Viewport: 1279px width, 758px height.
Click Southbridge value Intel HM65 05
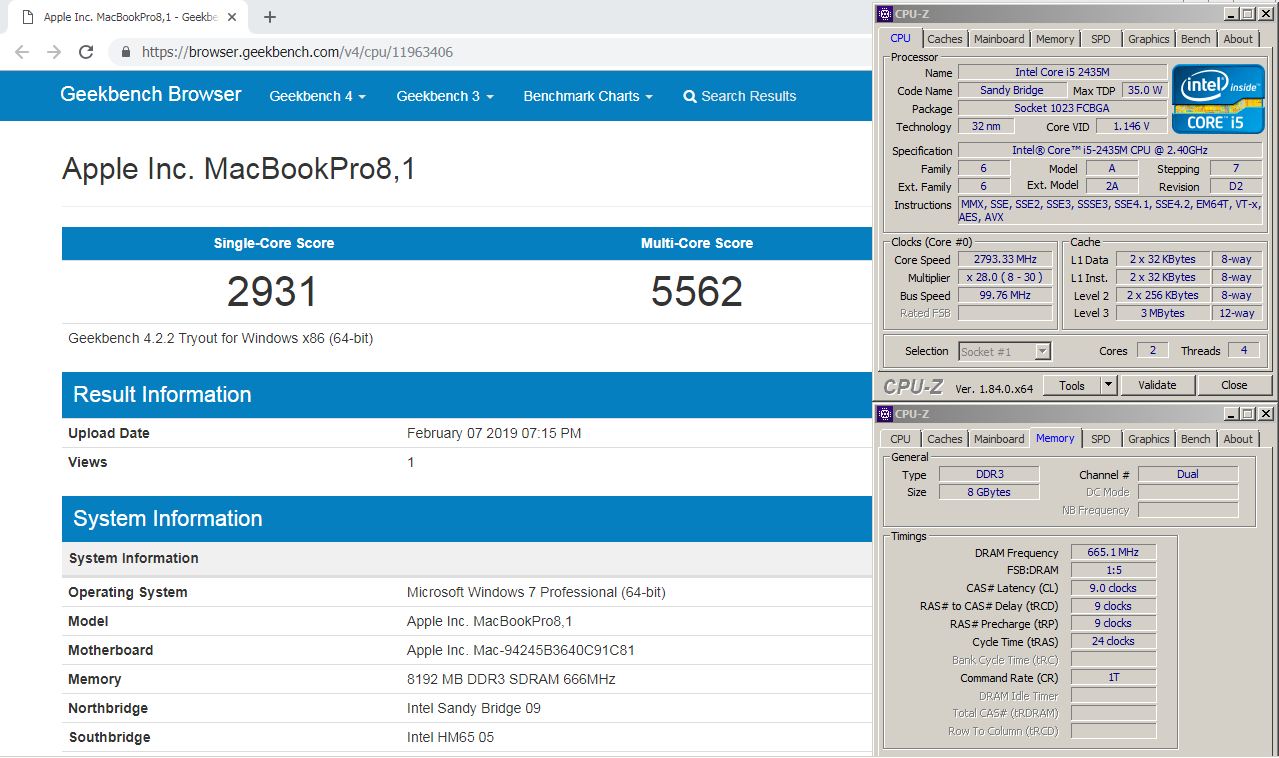(450, 737)
